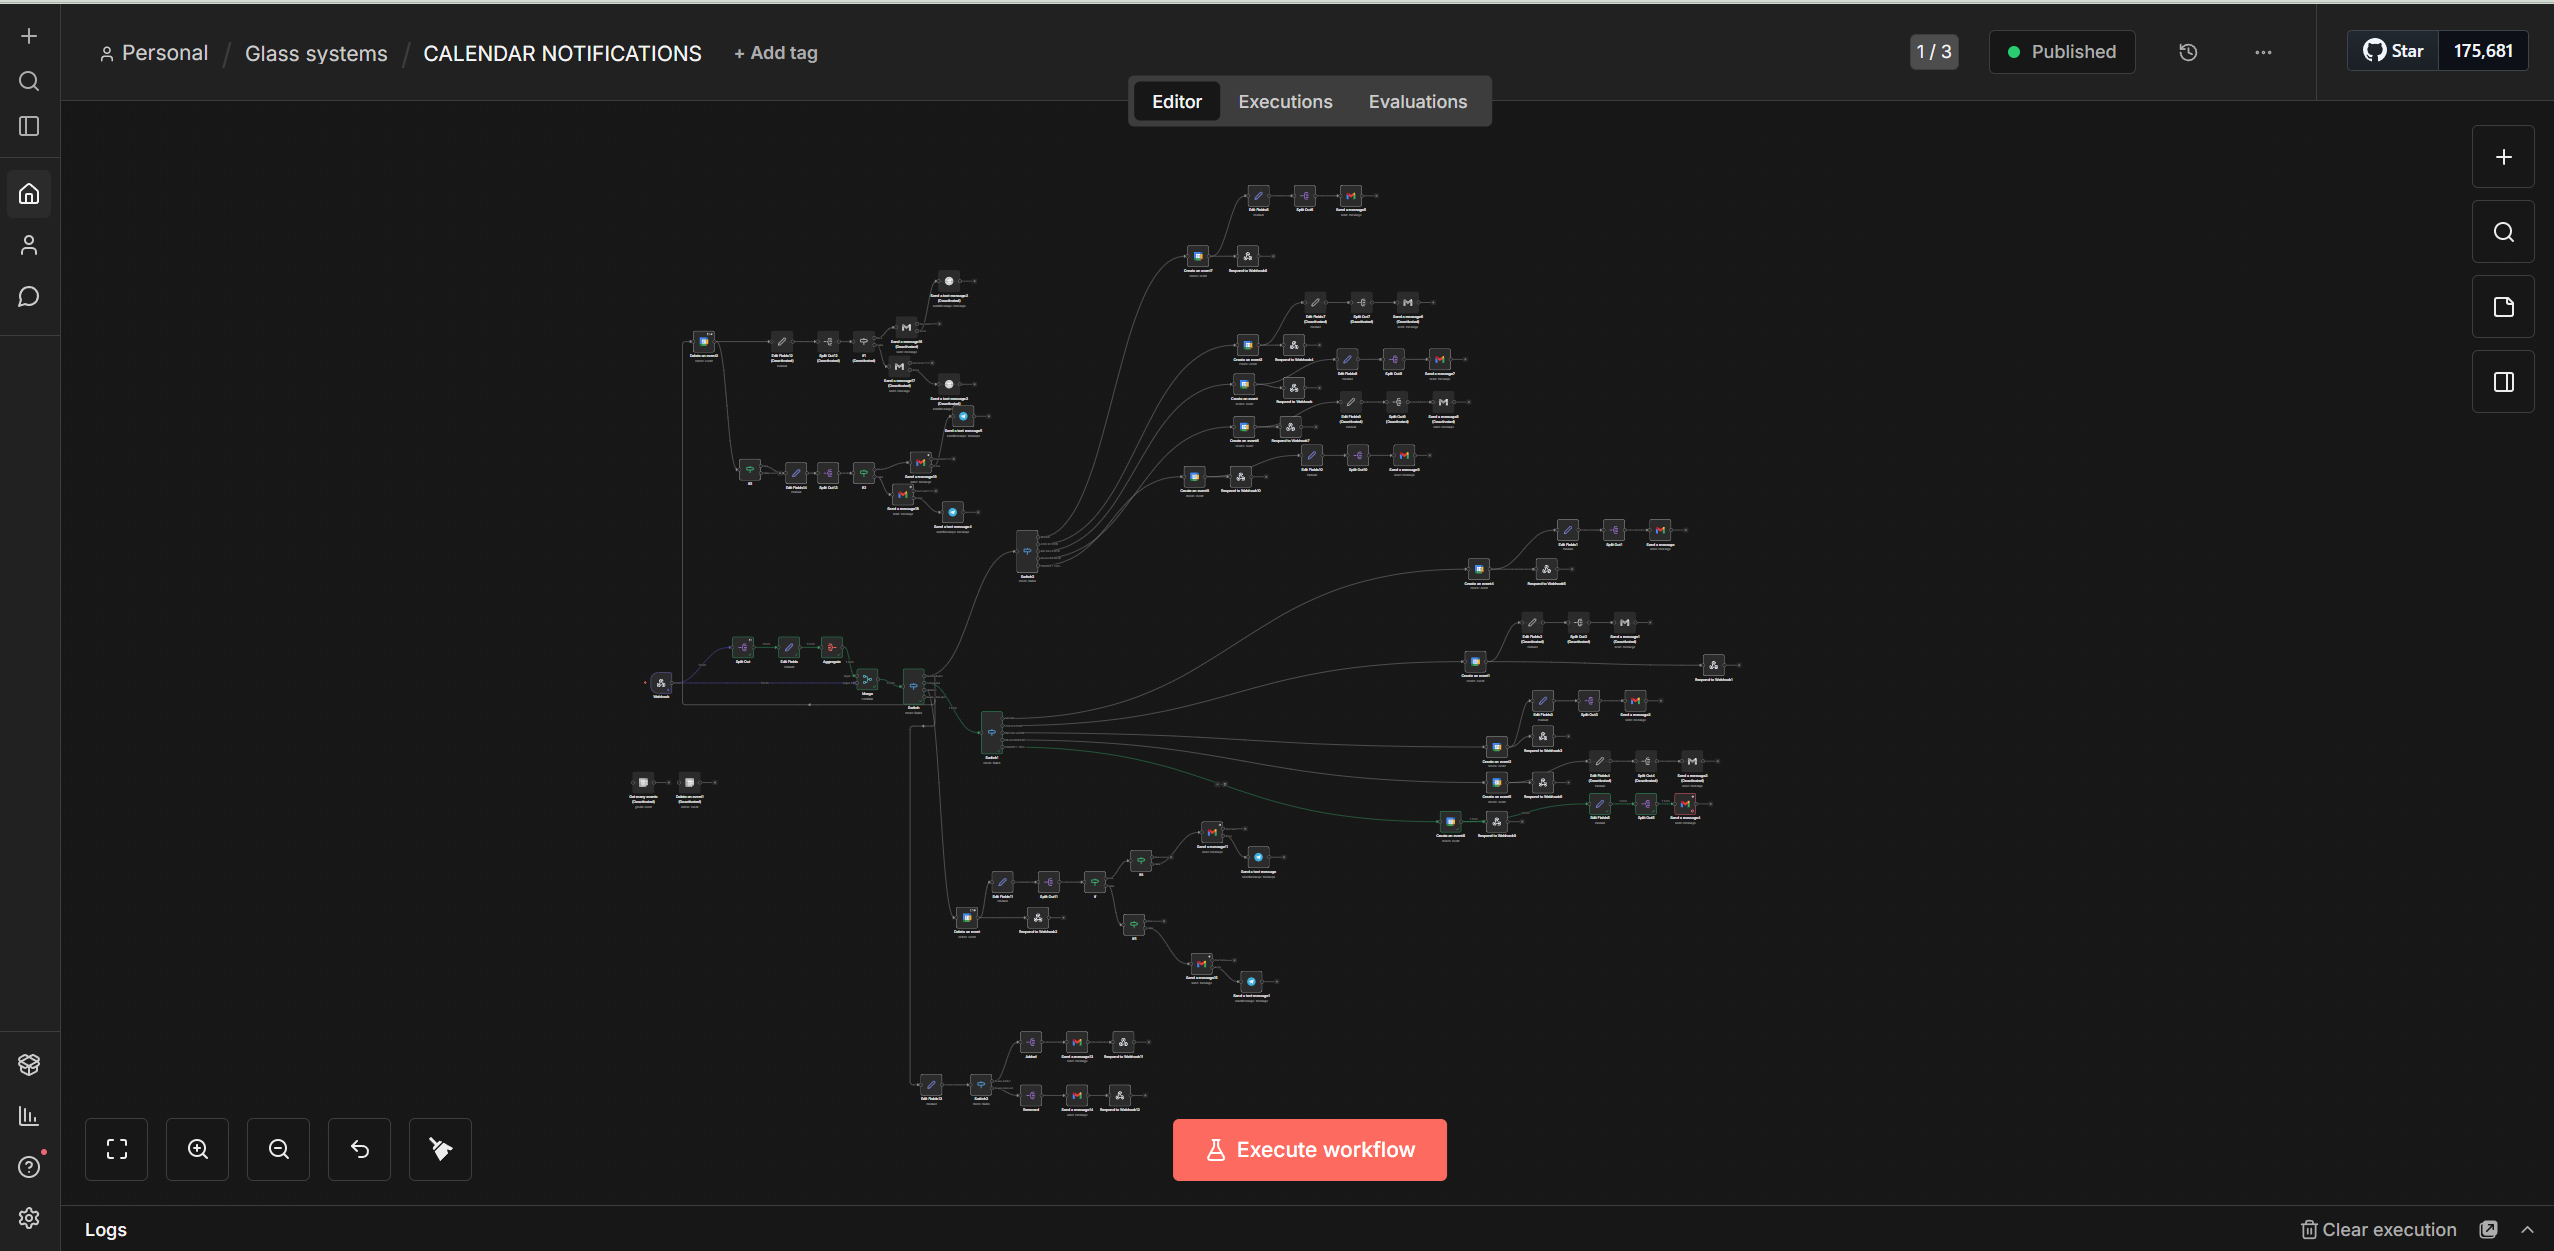Open the canvas node search icon

coord(2503,232)
